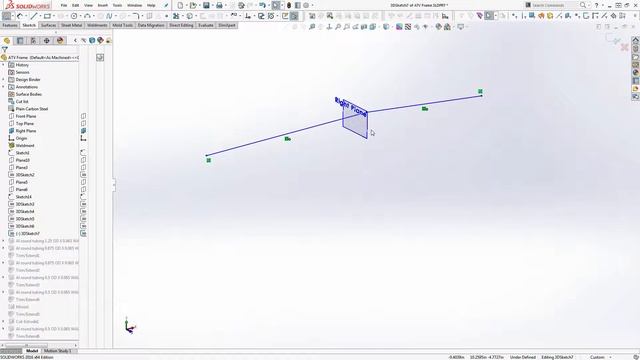The image size is (640, 360).
Task: Open the Insert menu
Action: pos(103,5)
